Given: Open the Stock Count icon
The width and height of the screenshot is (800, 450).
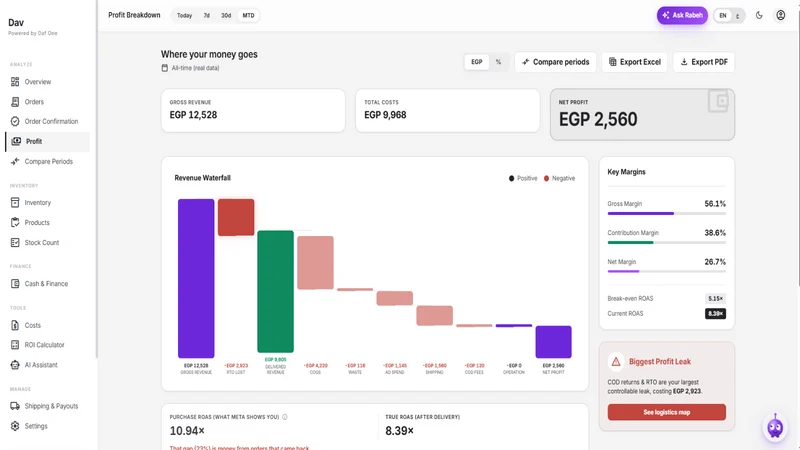Looking at the screenshot, I should (15, 242).
